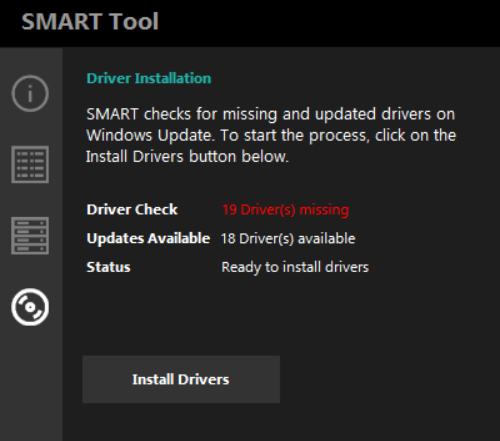
Task: Click the Updates Available label
Action: (x=148, y=238)
